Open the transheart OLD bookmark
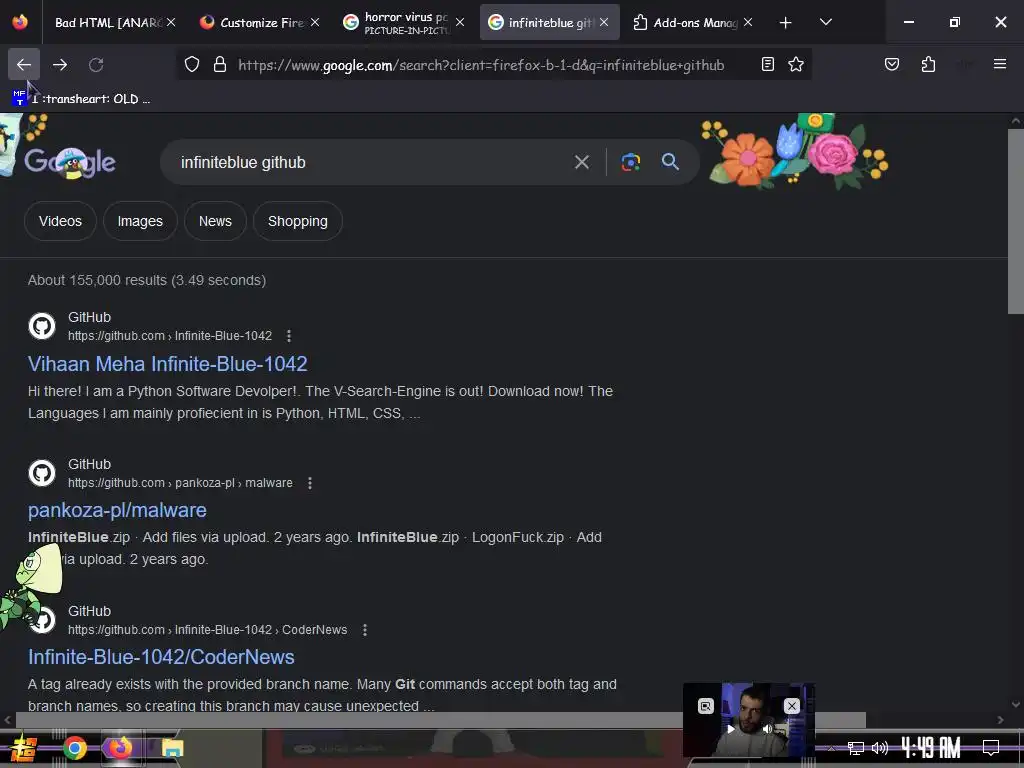1024x768 pixels. pyautogui.click(x=82, y=99)
